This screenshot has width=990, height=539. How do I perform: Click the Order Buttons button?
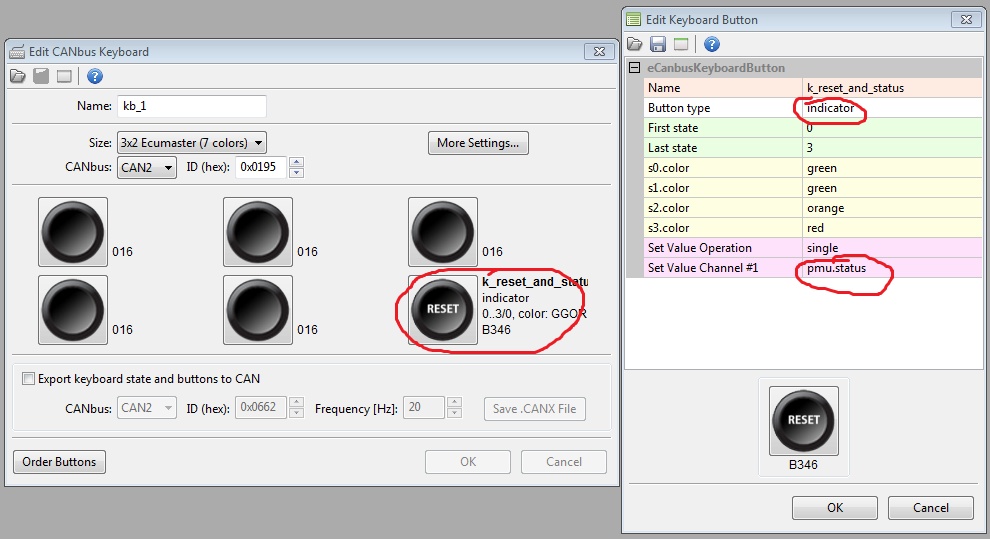coord(59,462)
